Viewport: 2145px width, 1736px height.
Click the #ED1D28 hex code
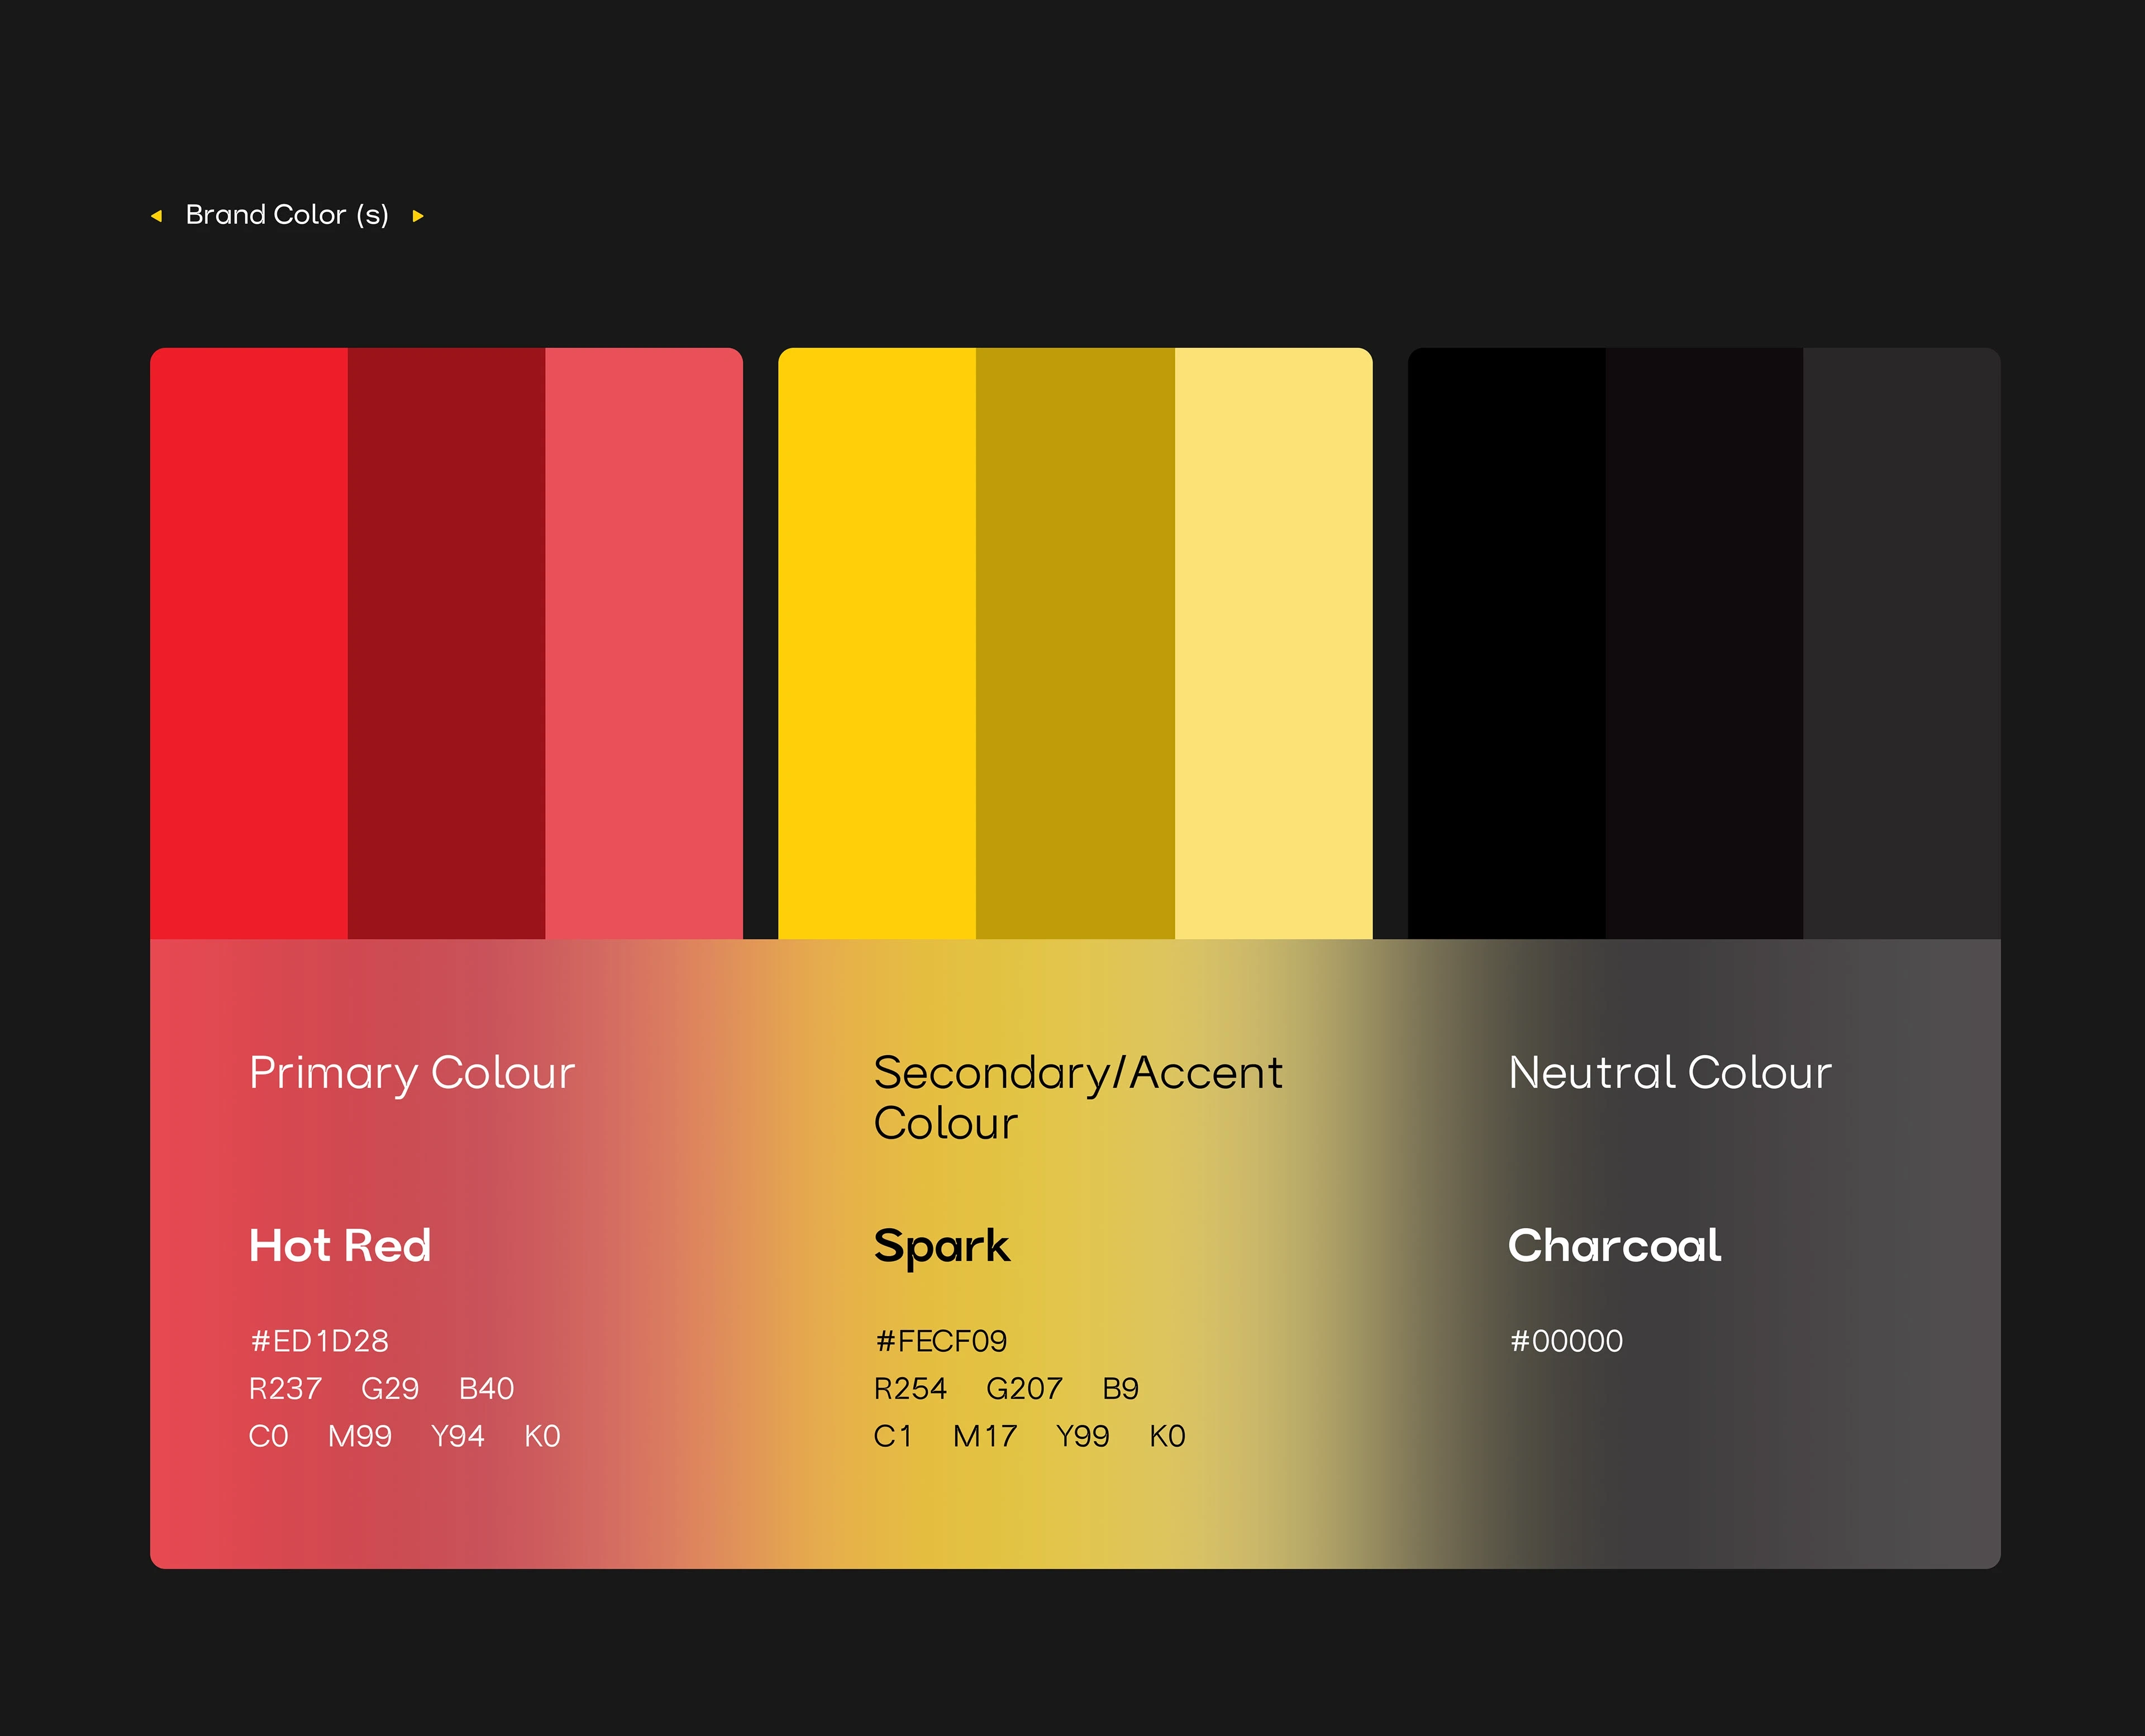click(x=319, y=1341)
